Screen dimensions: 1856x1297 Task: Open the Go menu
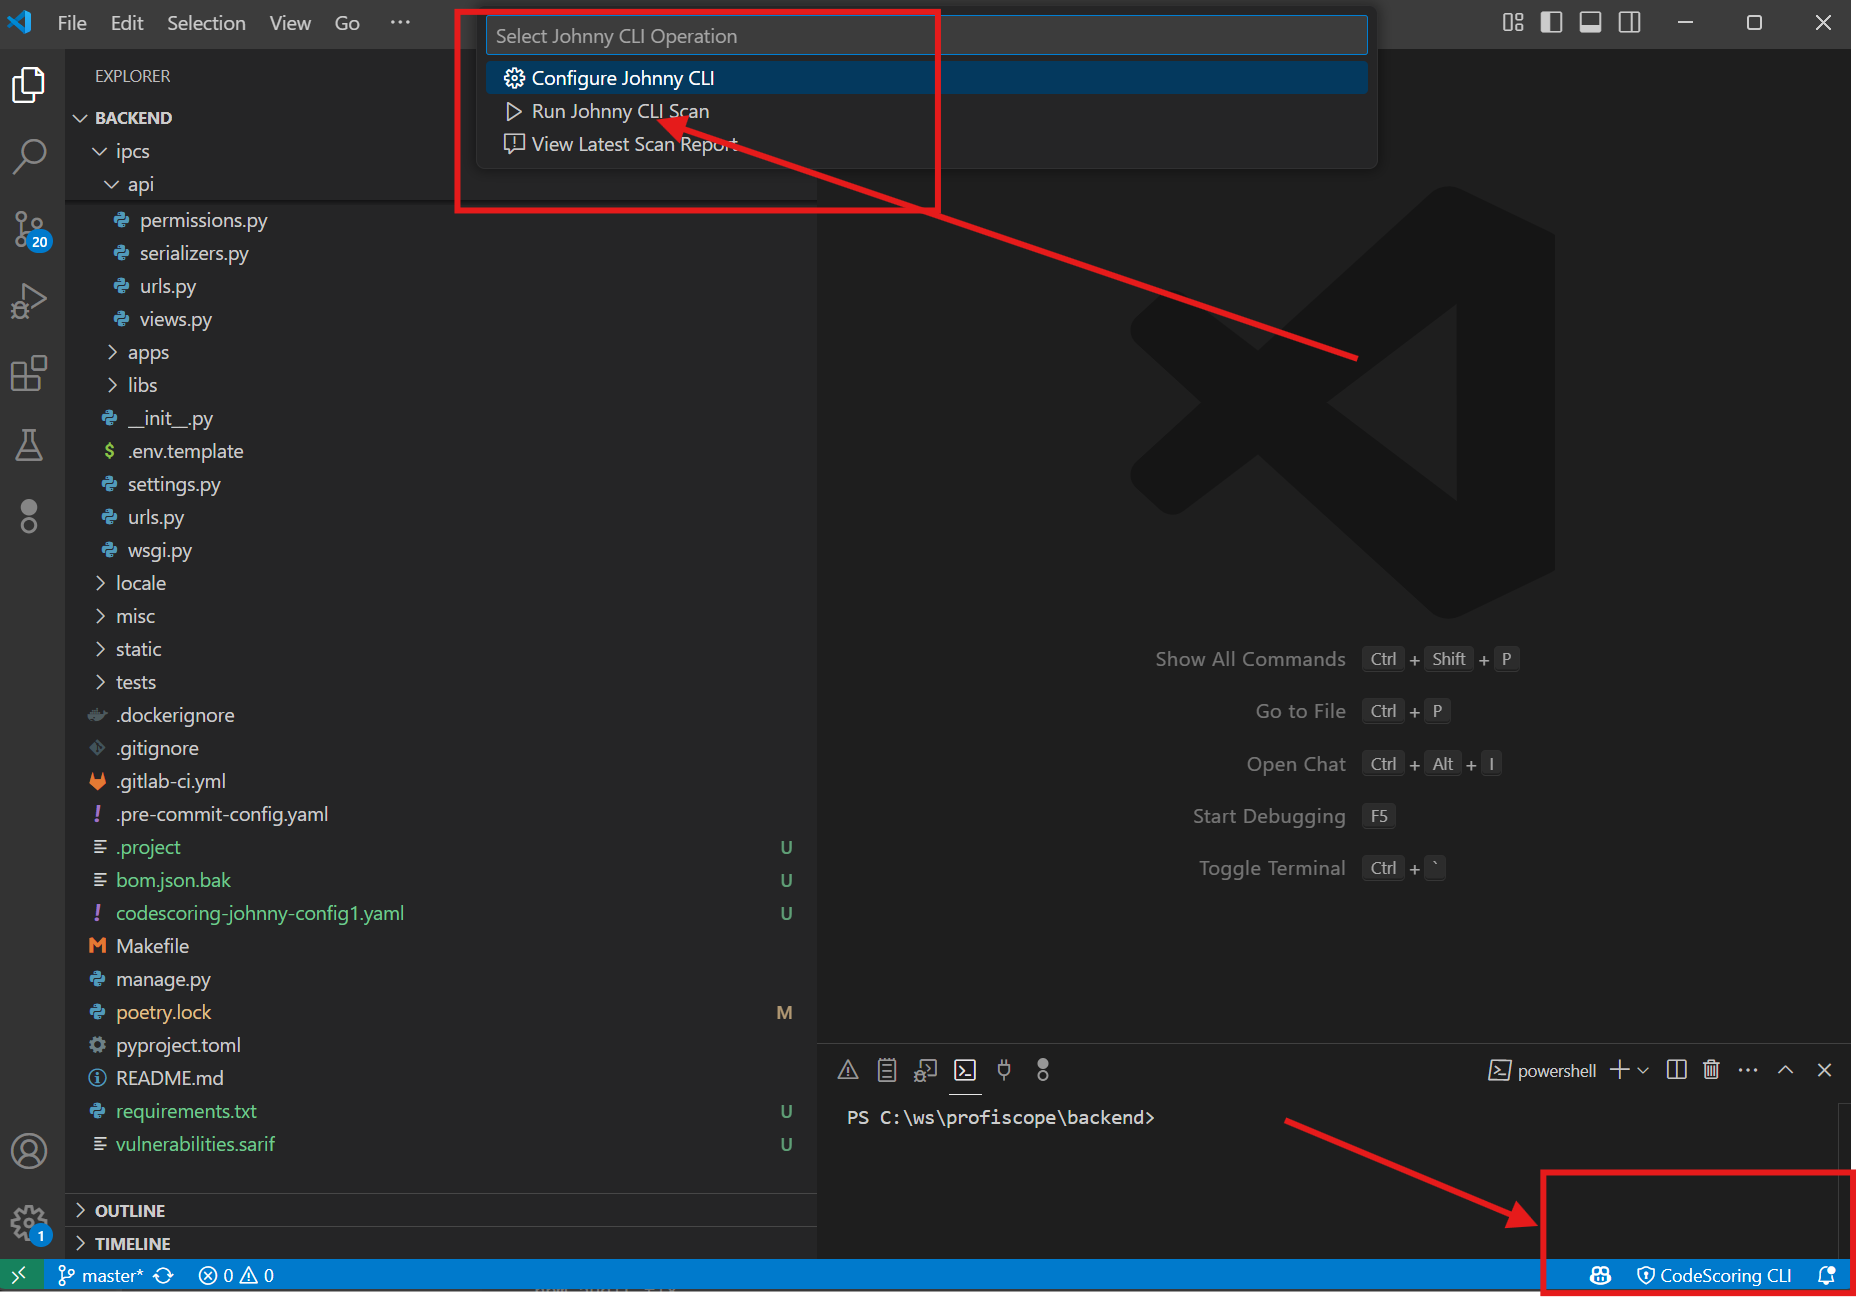click(x=347, y=22)
